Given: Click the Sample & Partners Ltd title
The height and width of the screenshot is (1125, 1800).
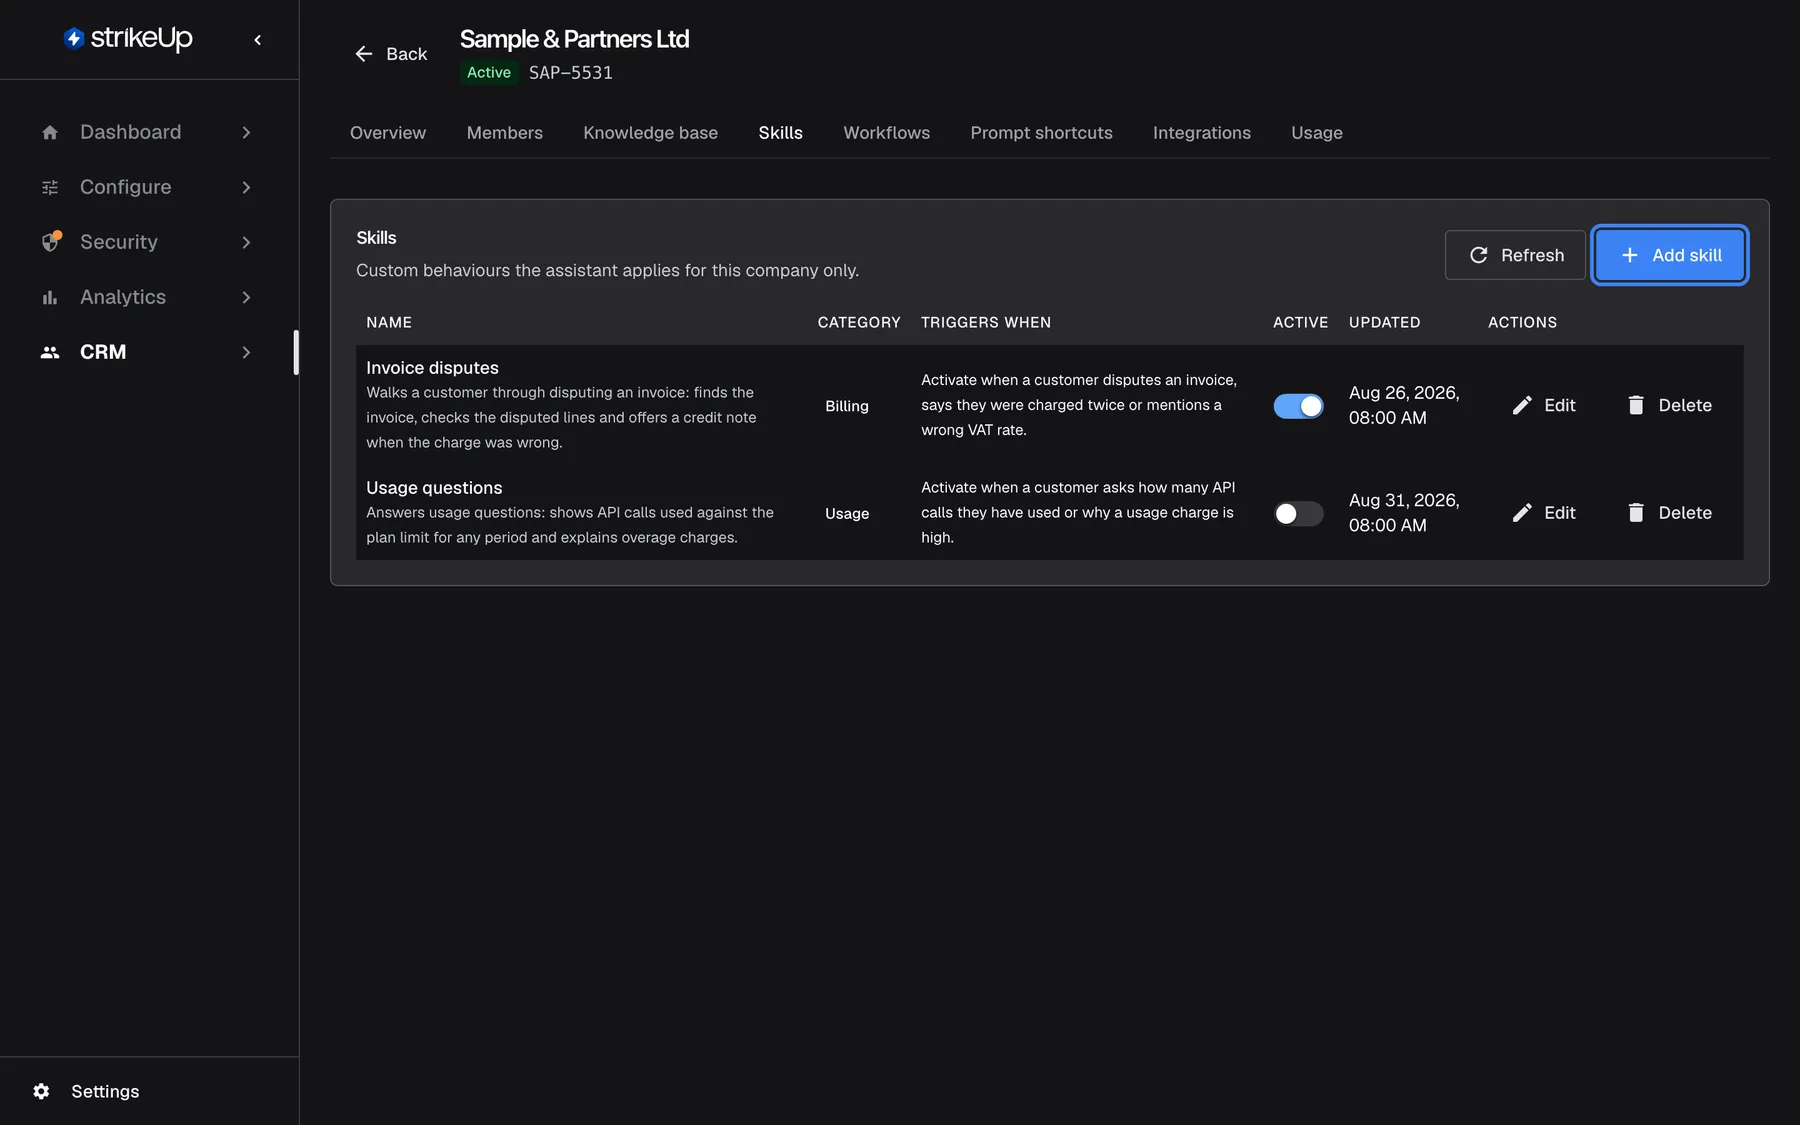Looking at the screenshot, I should pyautogui.click(x=575, y=39).
